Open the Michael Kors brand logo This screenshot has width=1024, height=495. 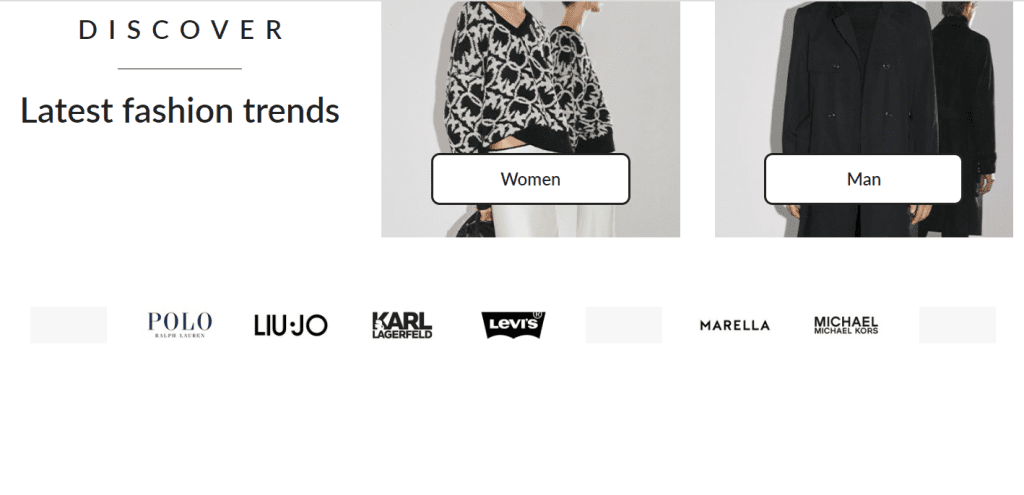pos(846,325)
